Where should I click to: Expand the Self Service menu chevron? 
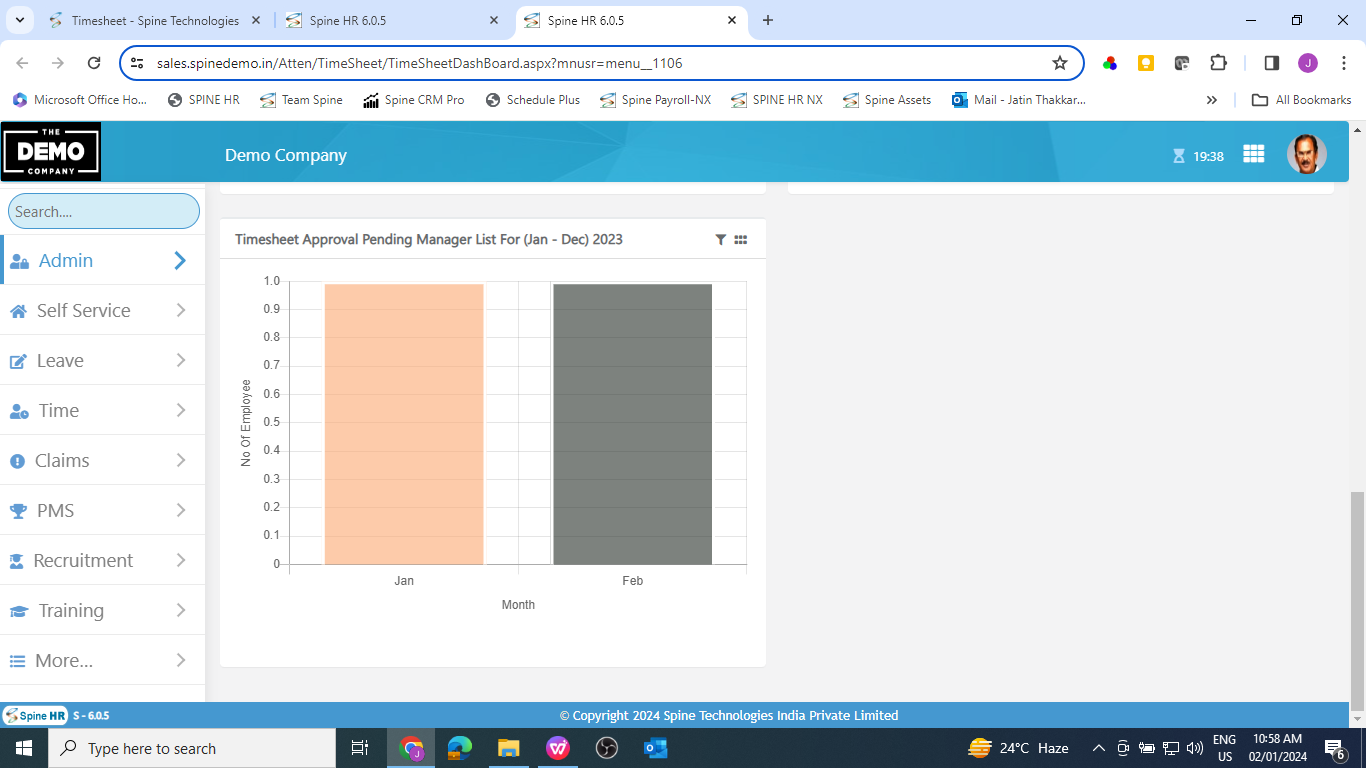pyautogui.click(x=181, y=310)
